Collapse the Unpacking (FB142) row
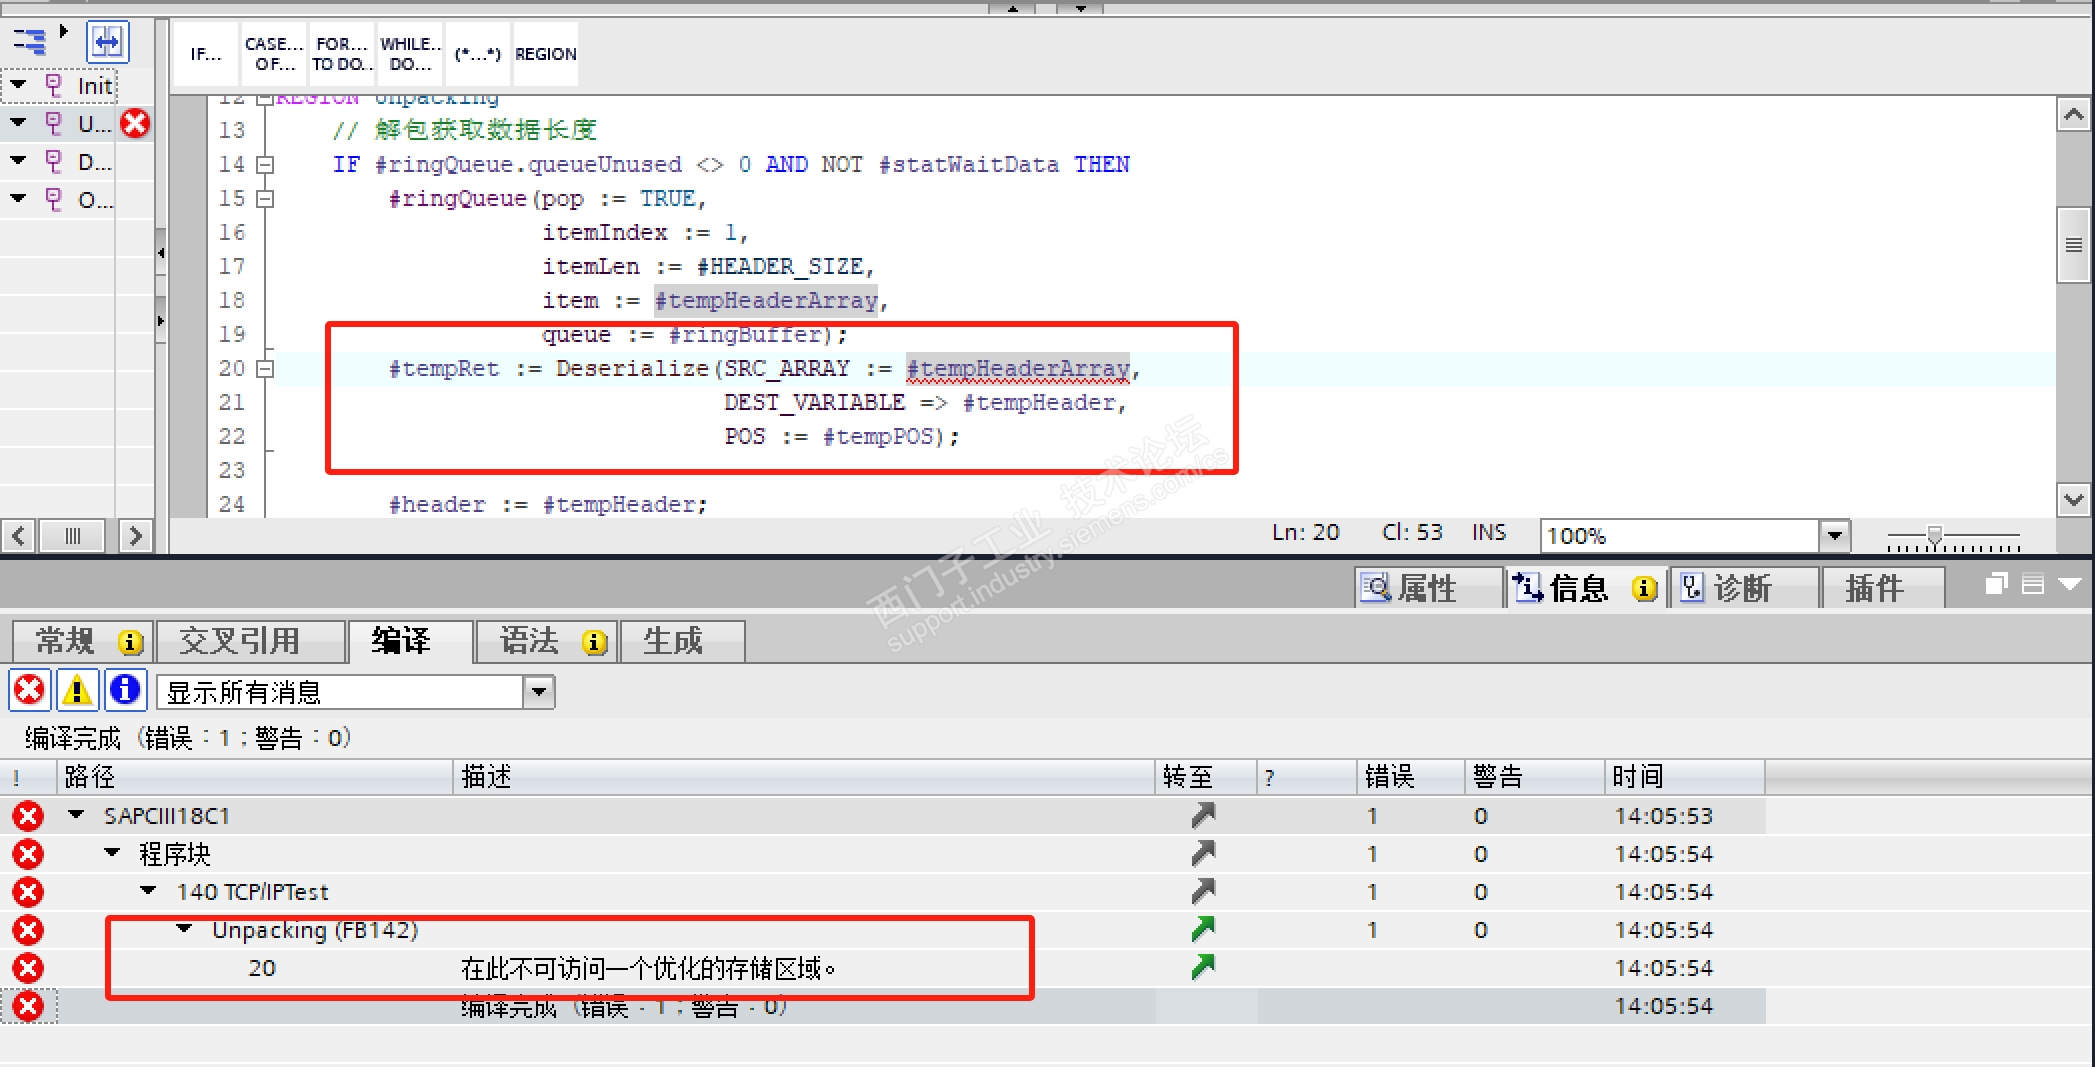 pos(184,929)
